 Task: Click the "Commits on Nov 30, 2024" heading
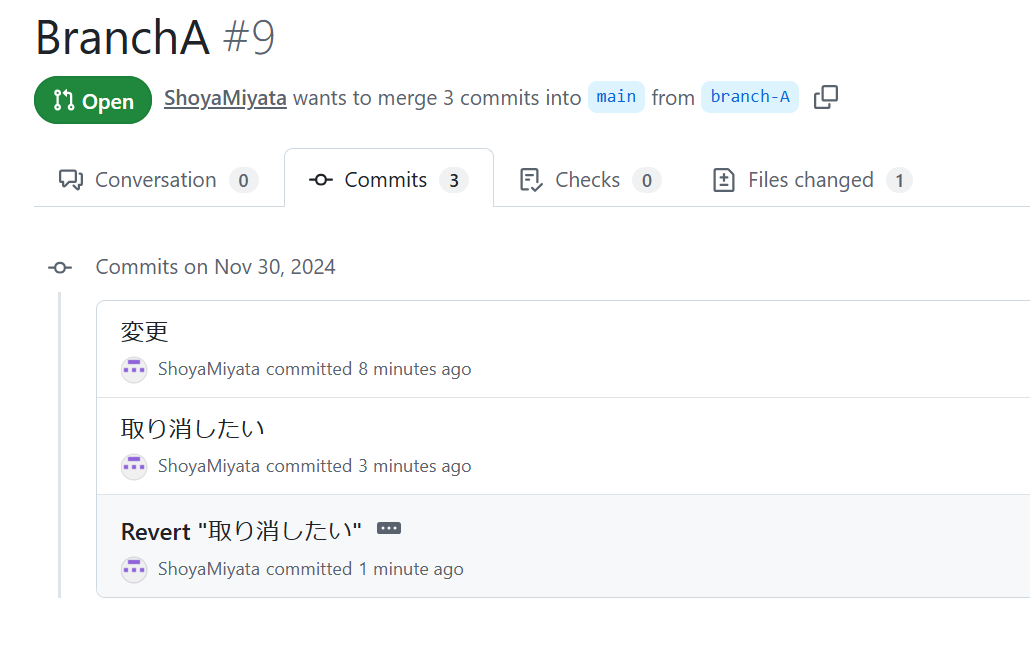click(x=215, y=267)
